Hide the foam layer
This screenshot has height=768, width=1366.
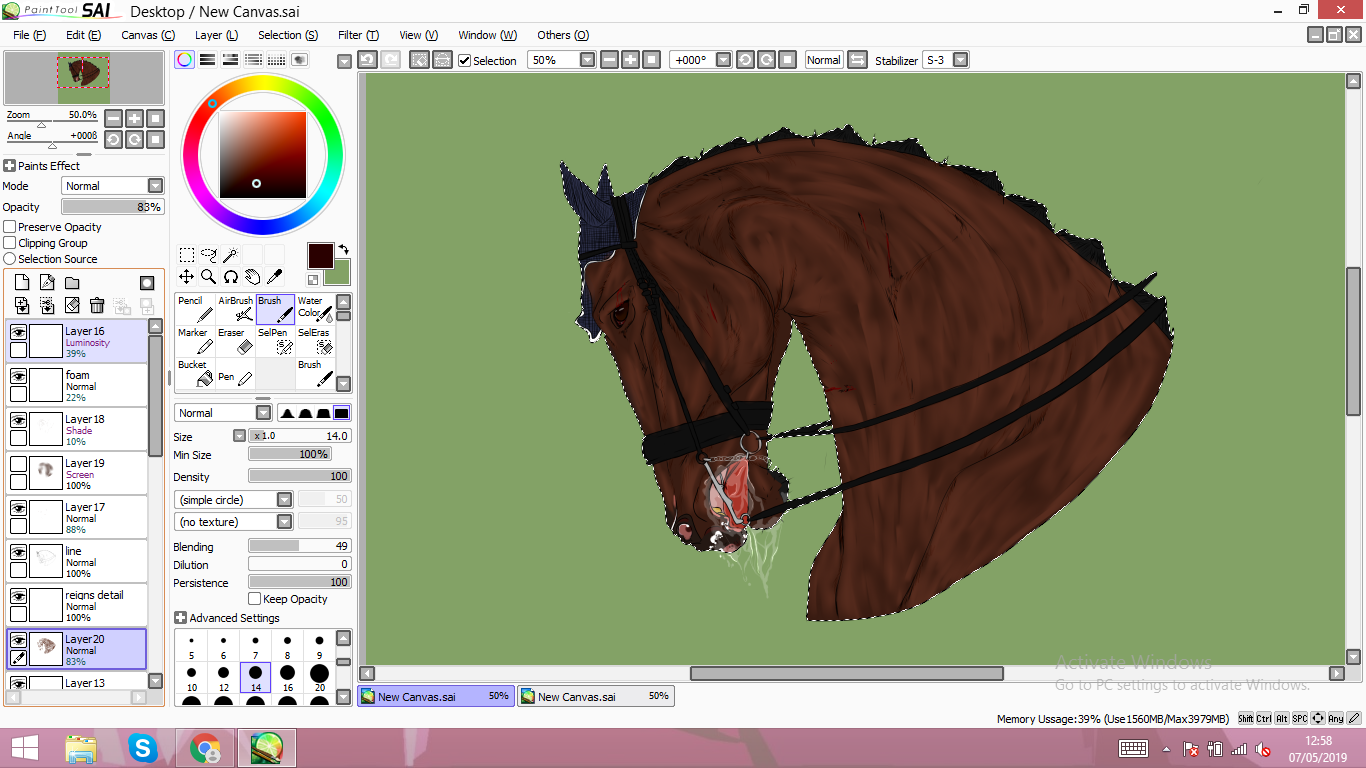coord(18,376)
